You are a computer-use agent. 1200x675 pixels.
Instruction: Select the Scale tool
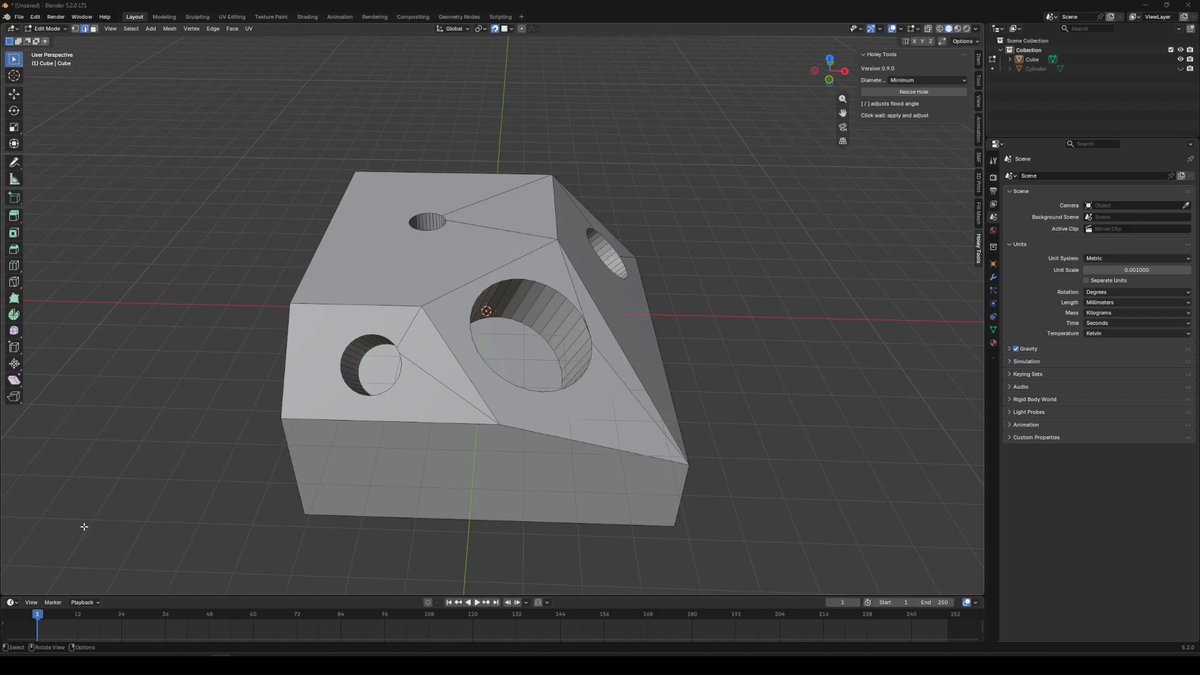pyautogui.click(x=14, y=128)
